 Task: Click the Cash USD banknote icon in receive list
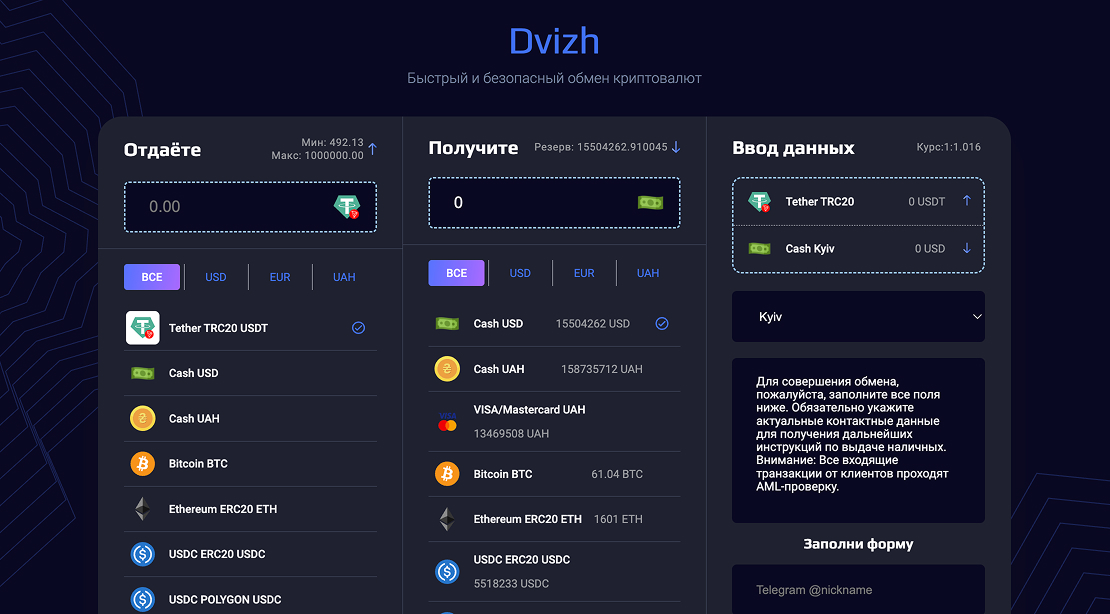[x=447, y=324]
